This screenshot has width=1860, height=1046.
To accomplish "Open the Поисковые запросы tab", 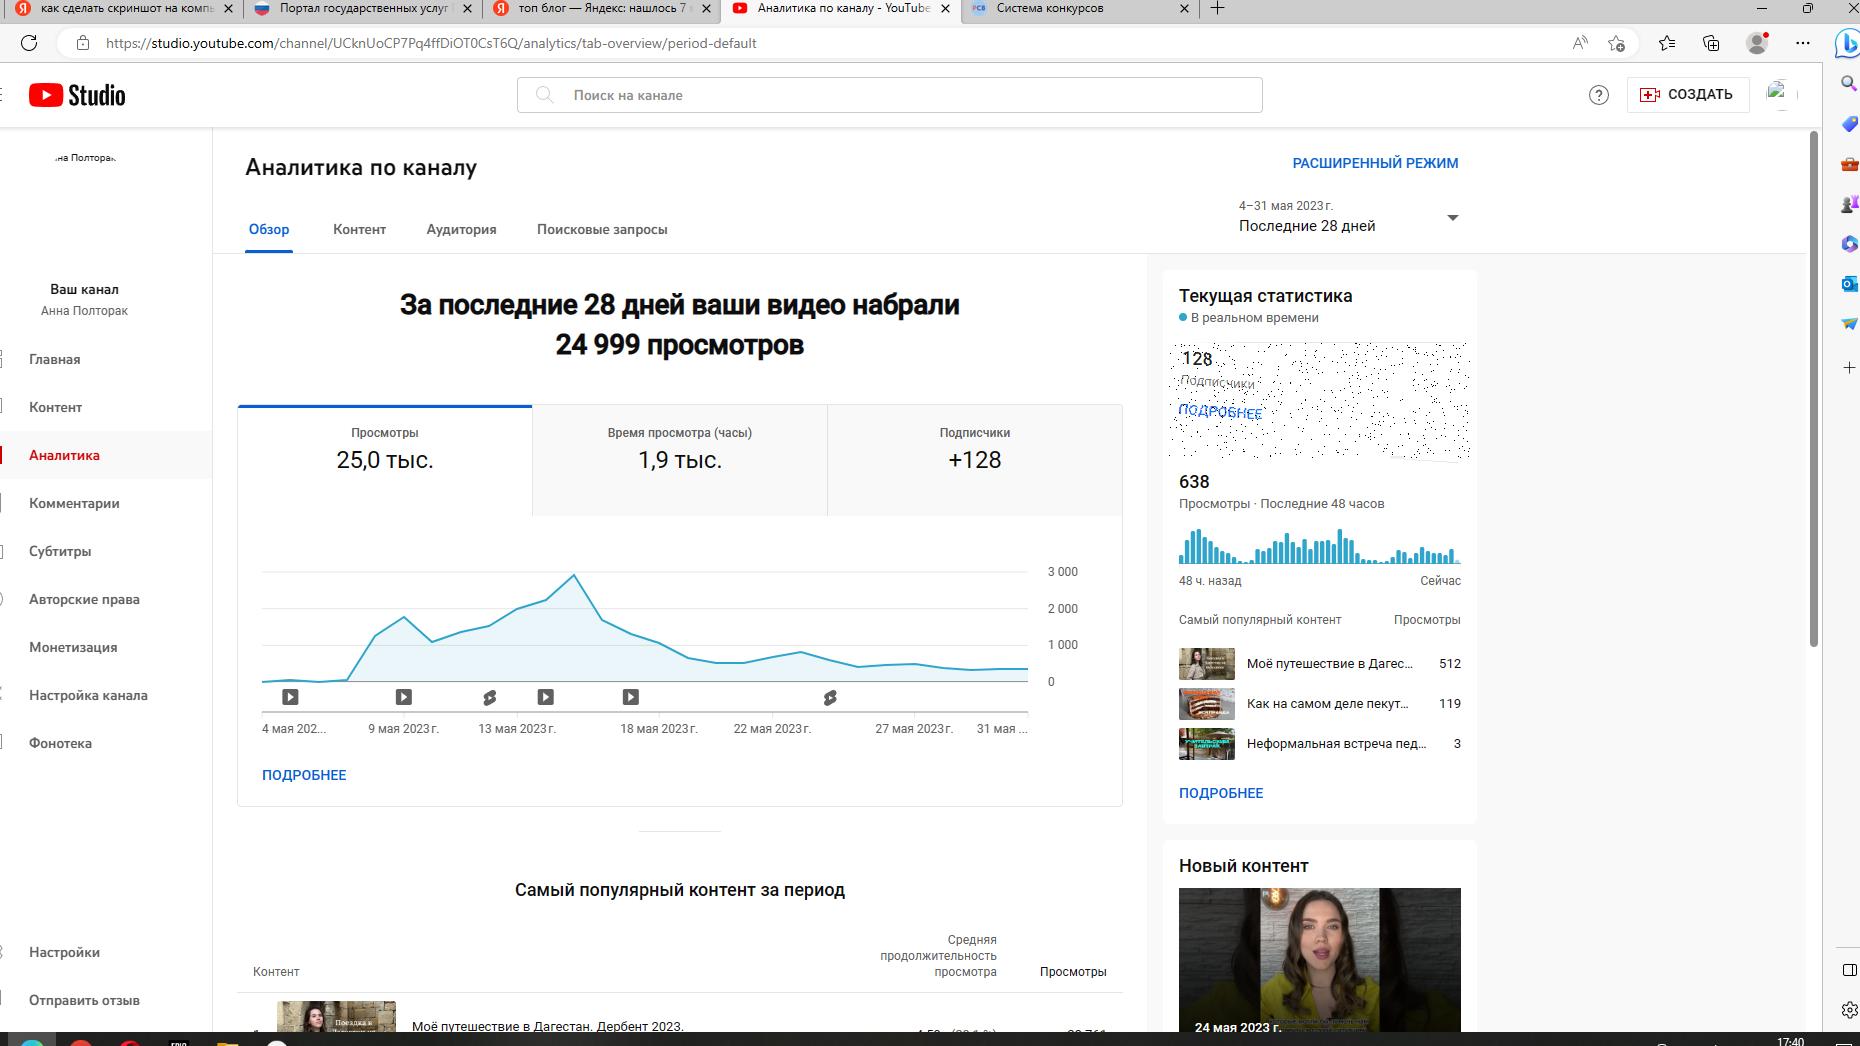I will point(602,229).
